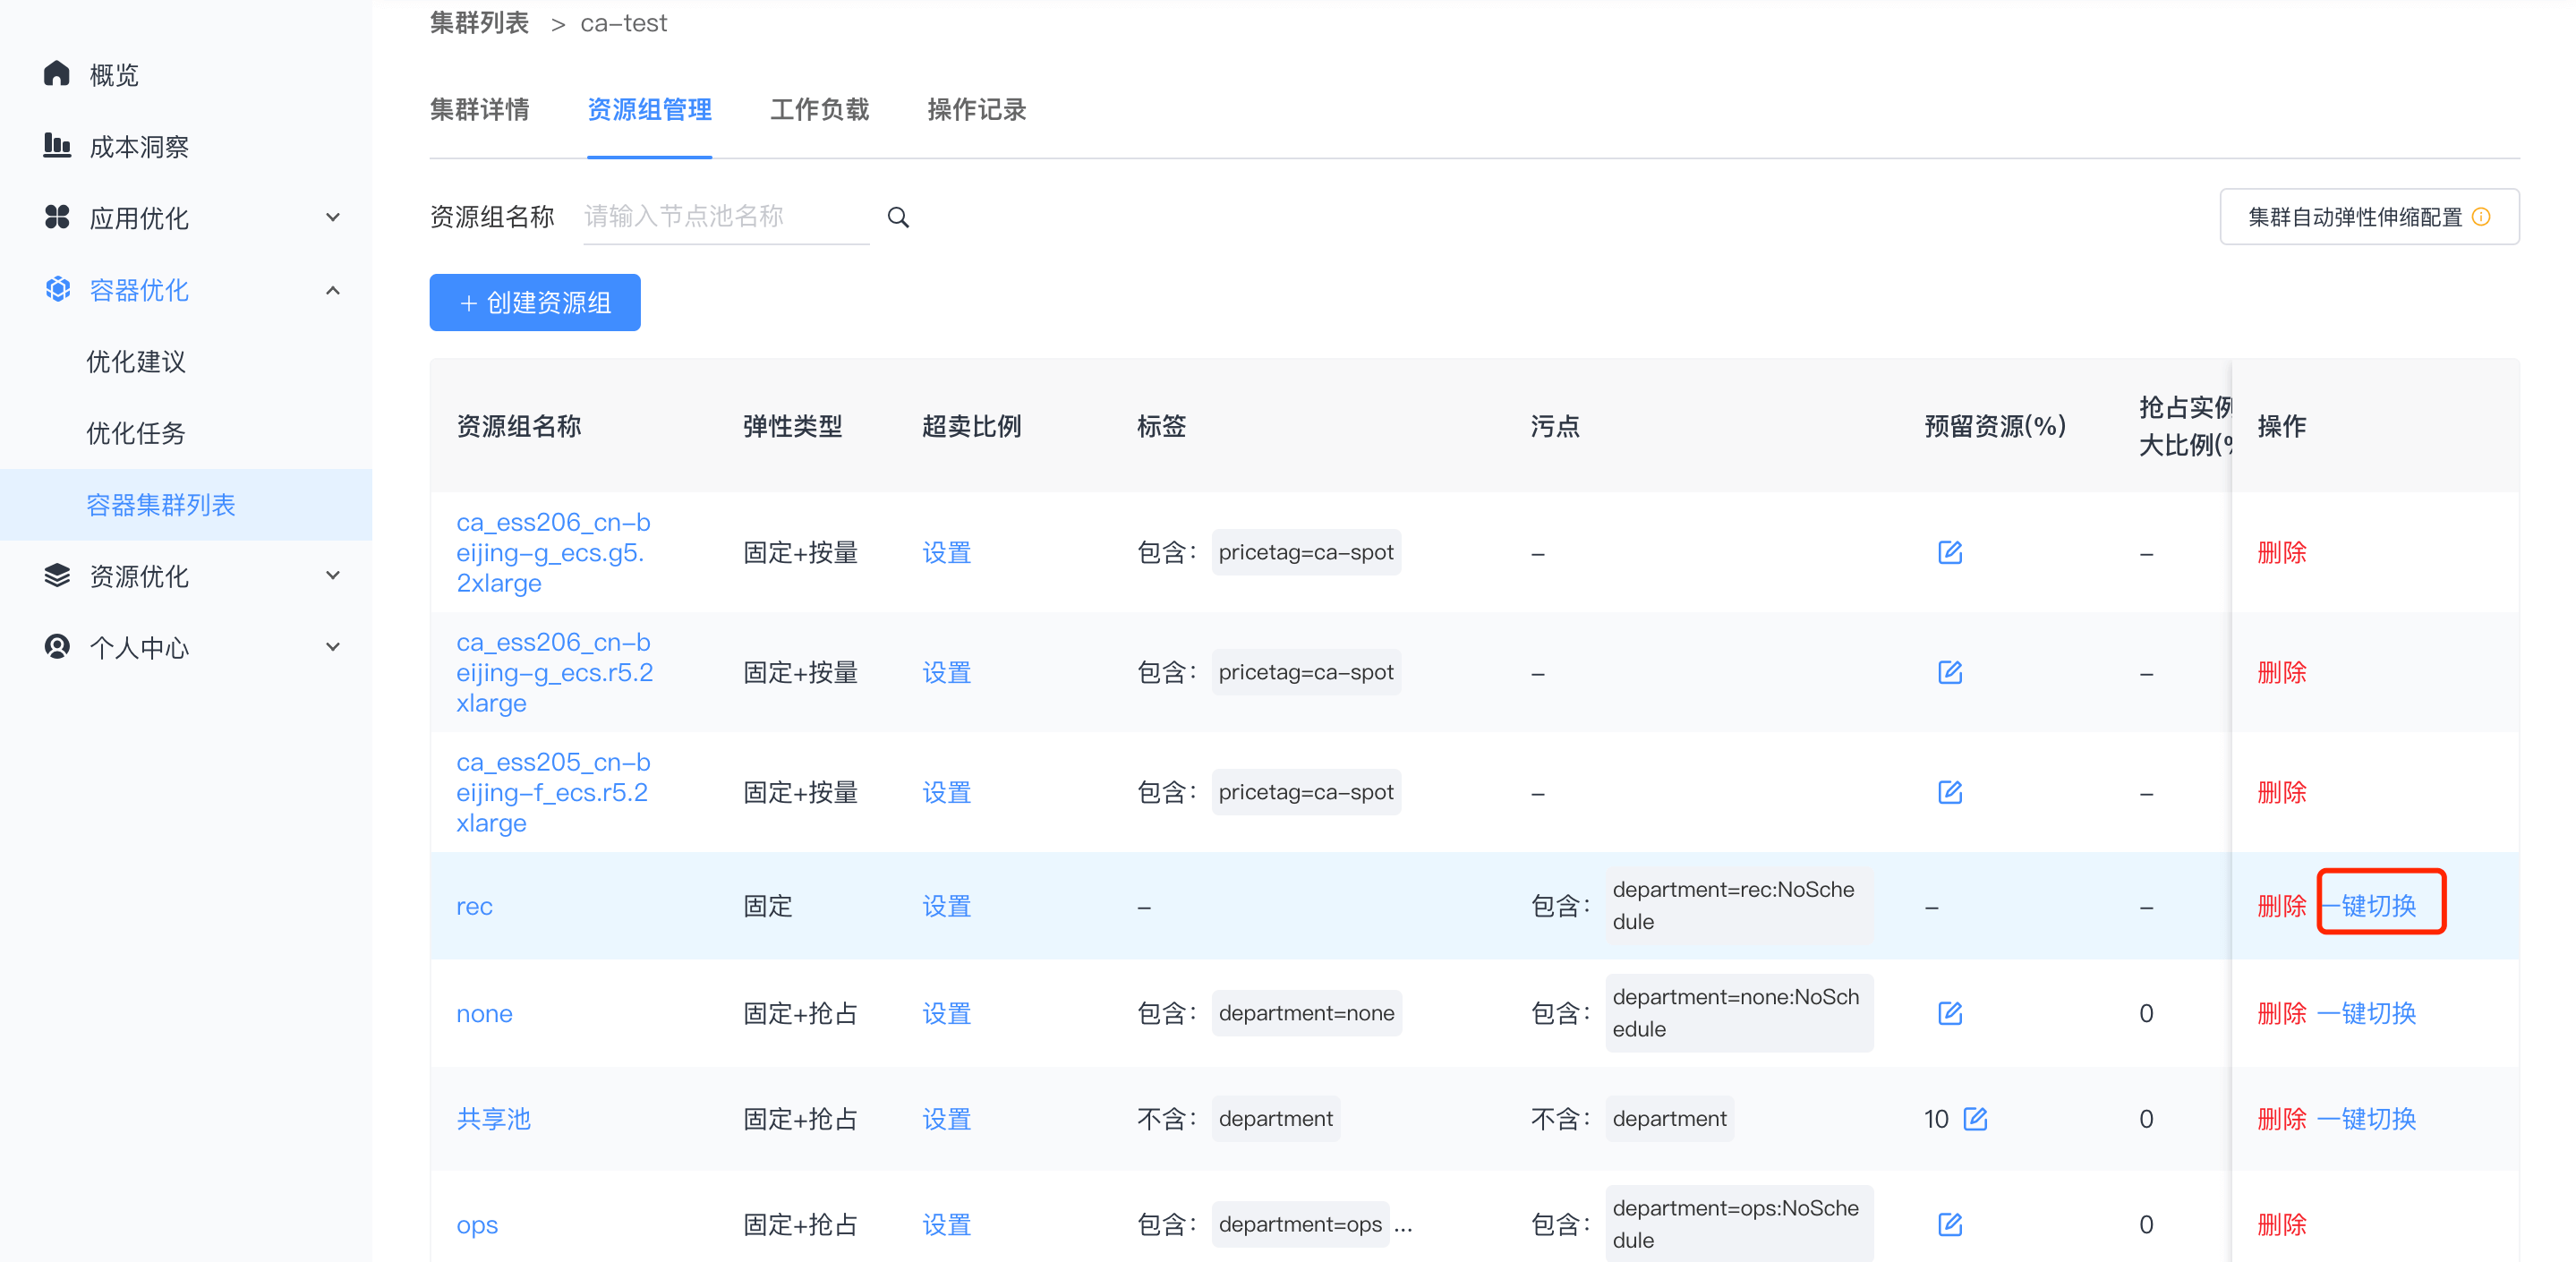Click the 资源优化 layers icon
Viewport: 2576px width, 1262px height.
point(57,575)
